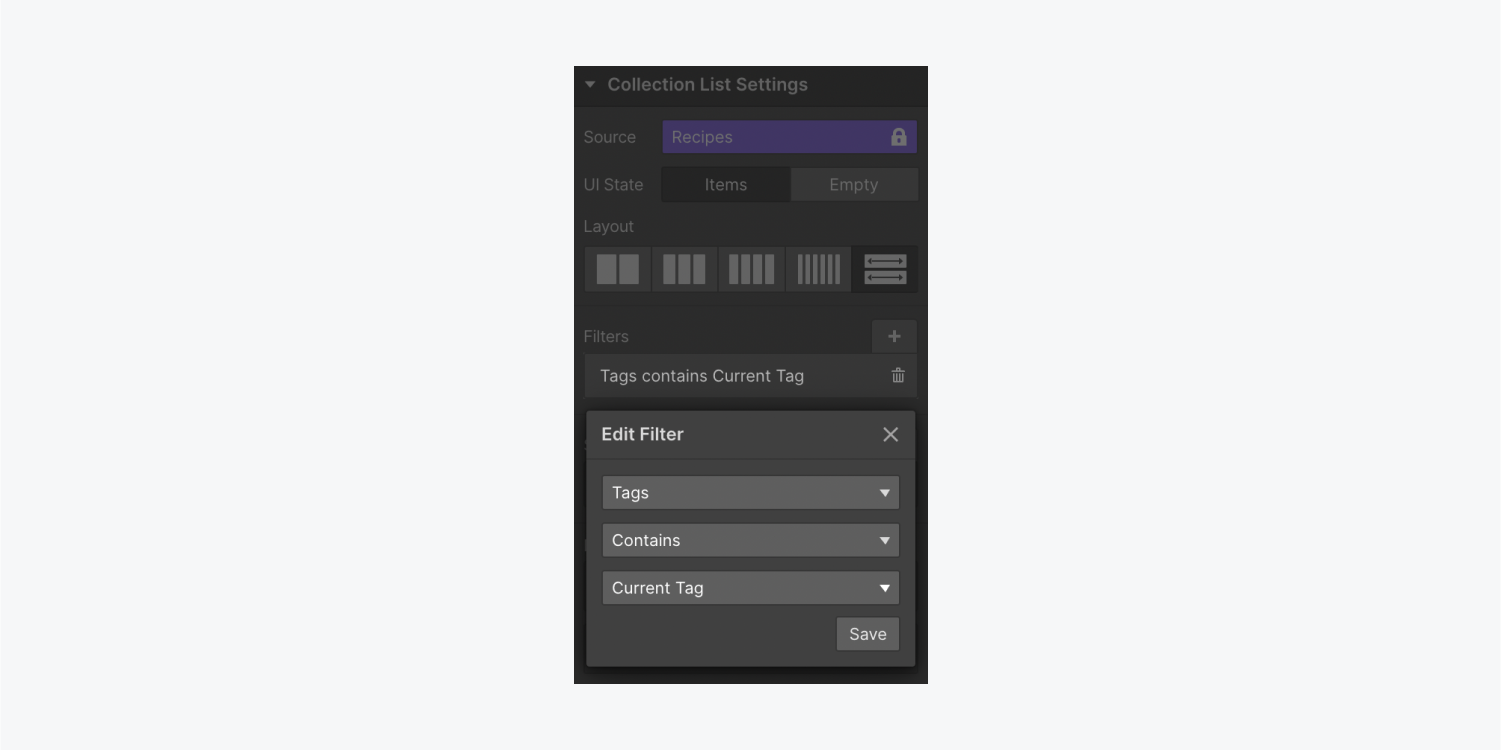Open the Contains condition dropdown
The width and height of the screenshot is (1501, 751).
coord(751,541)
